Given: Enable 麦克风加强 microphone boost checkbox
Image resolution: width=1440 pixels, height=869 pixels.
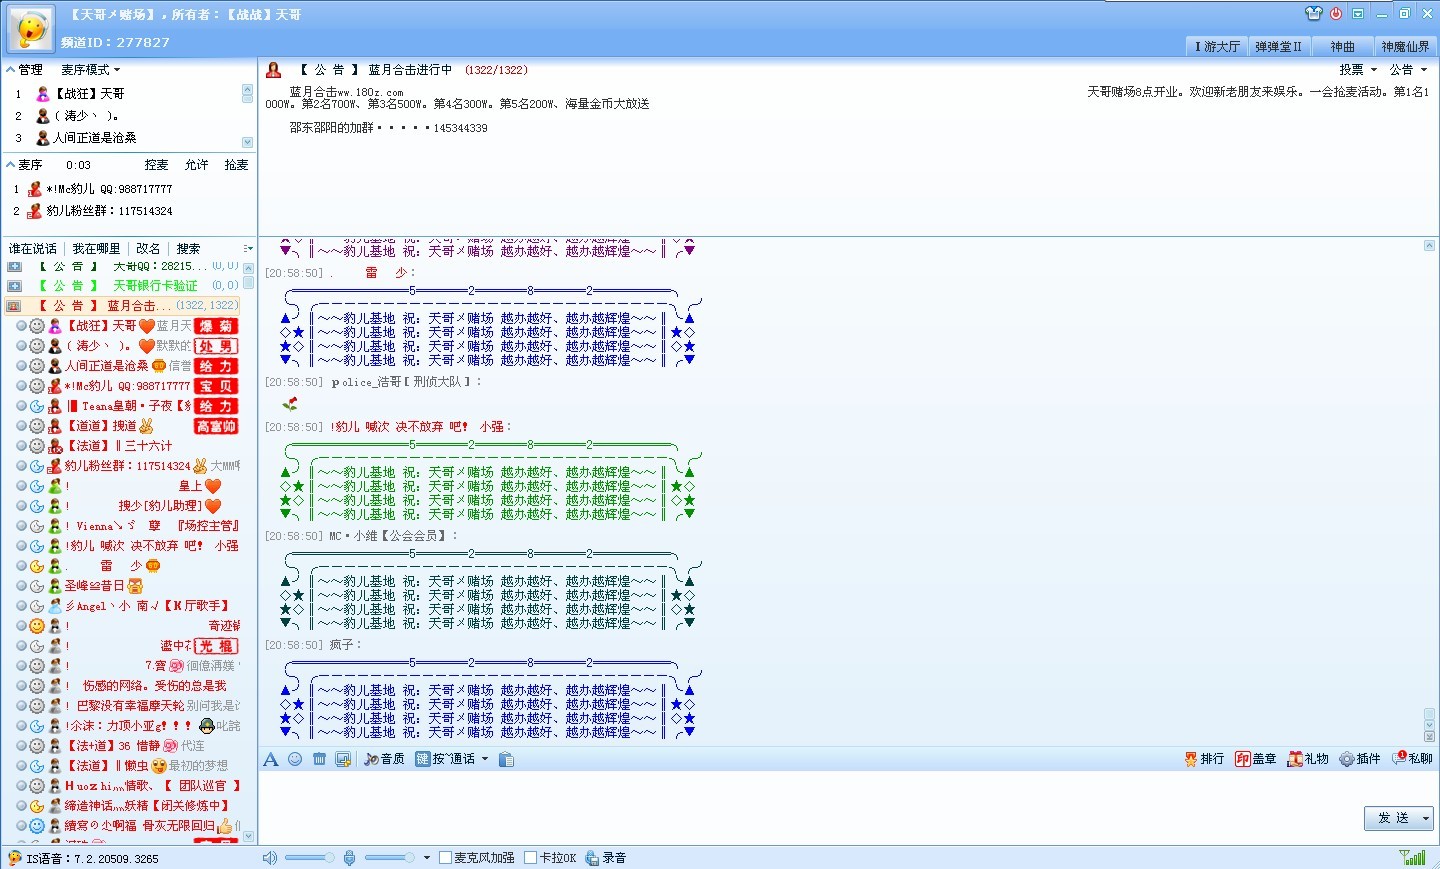Looking at the screenshot, I should (446, 858).
